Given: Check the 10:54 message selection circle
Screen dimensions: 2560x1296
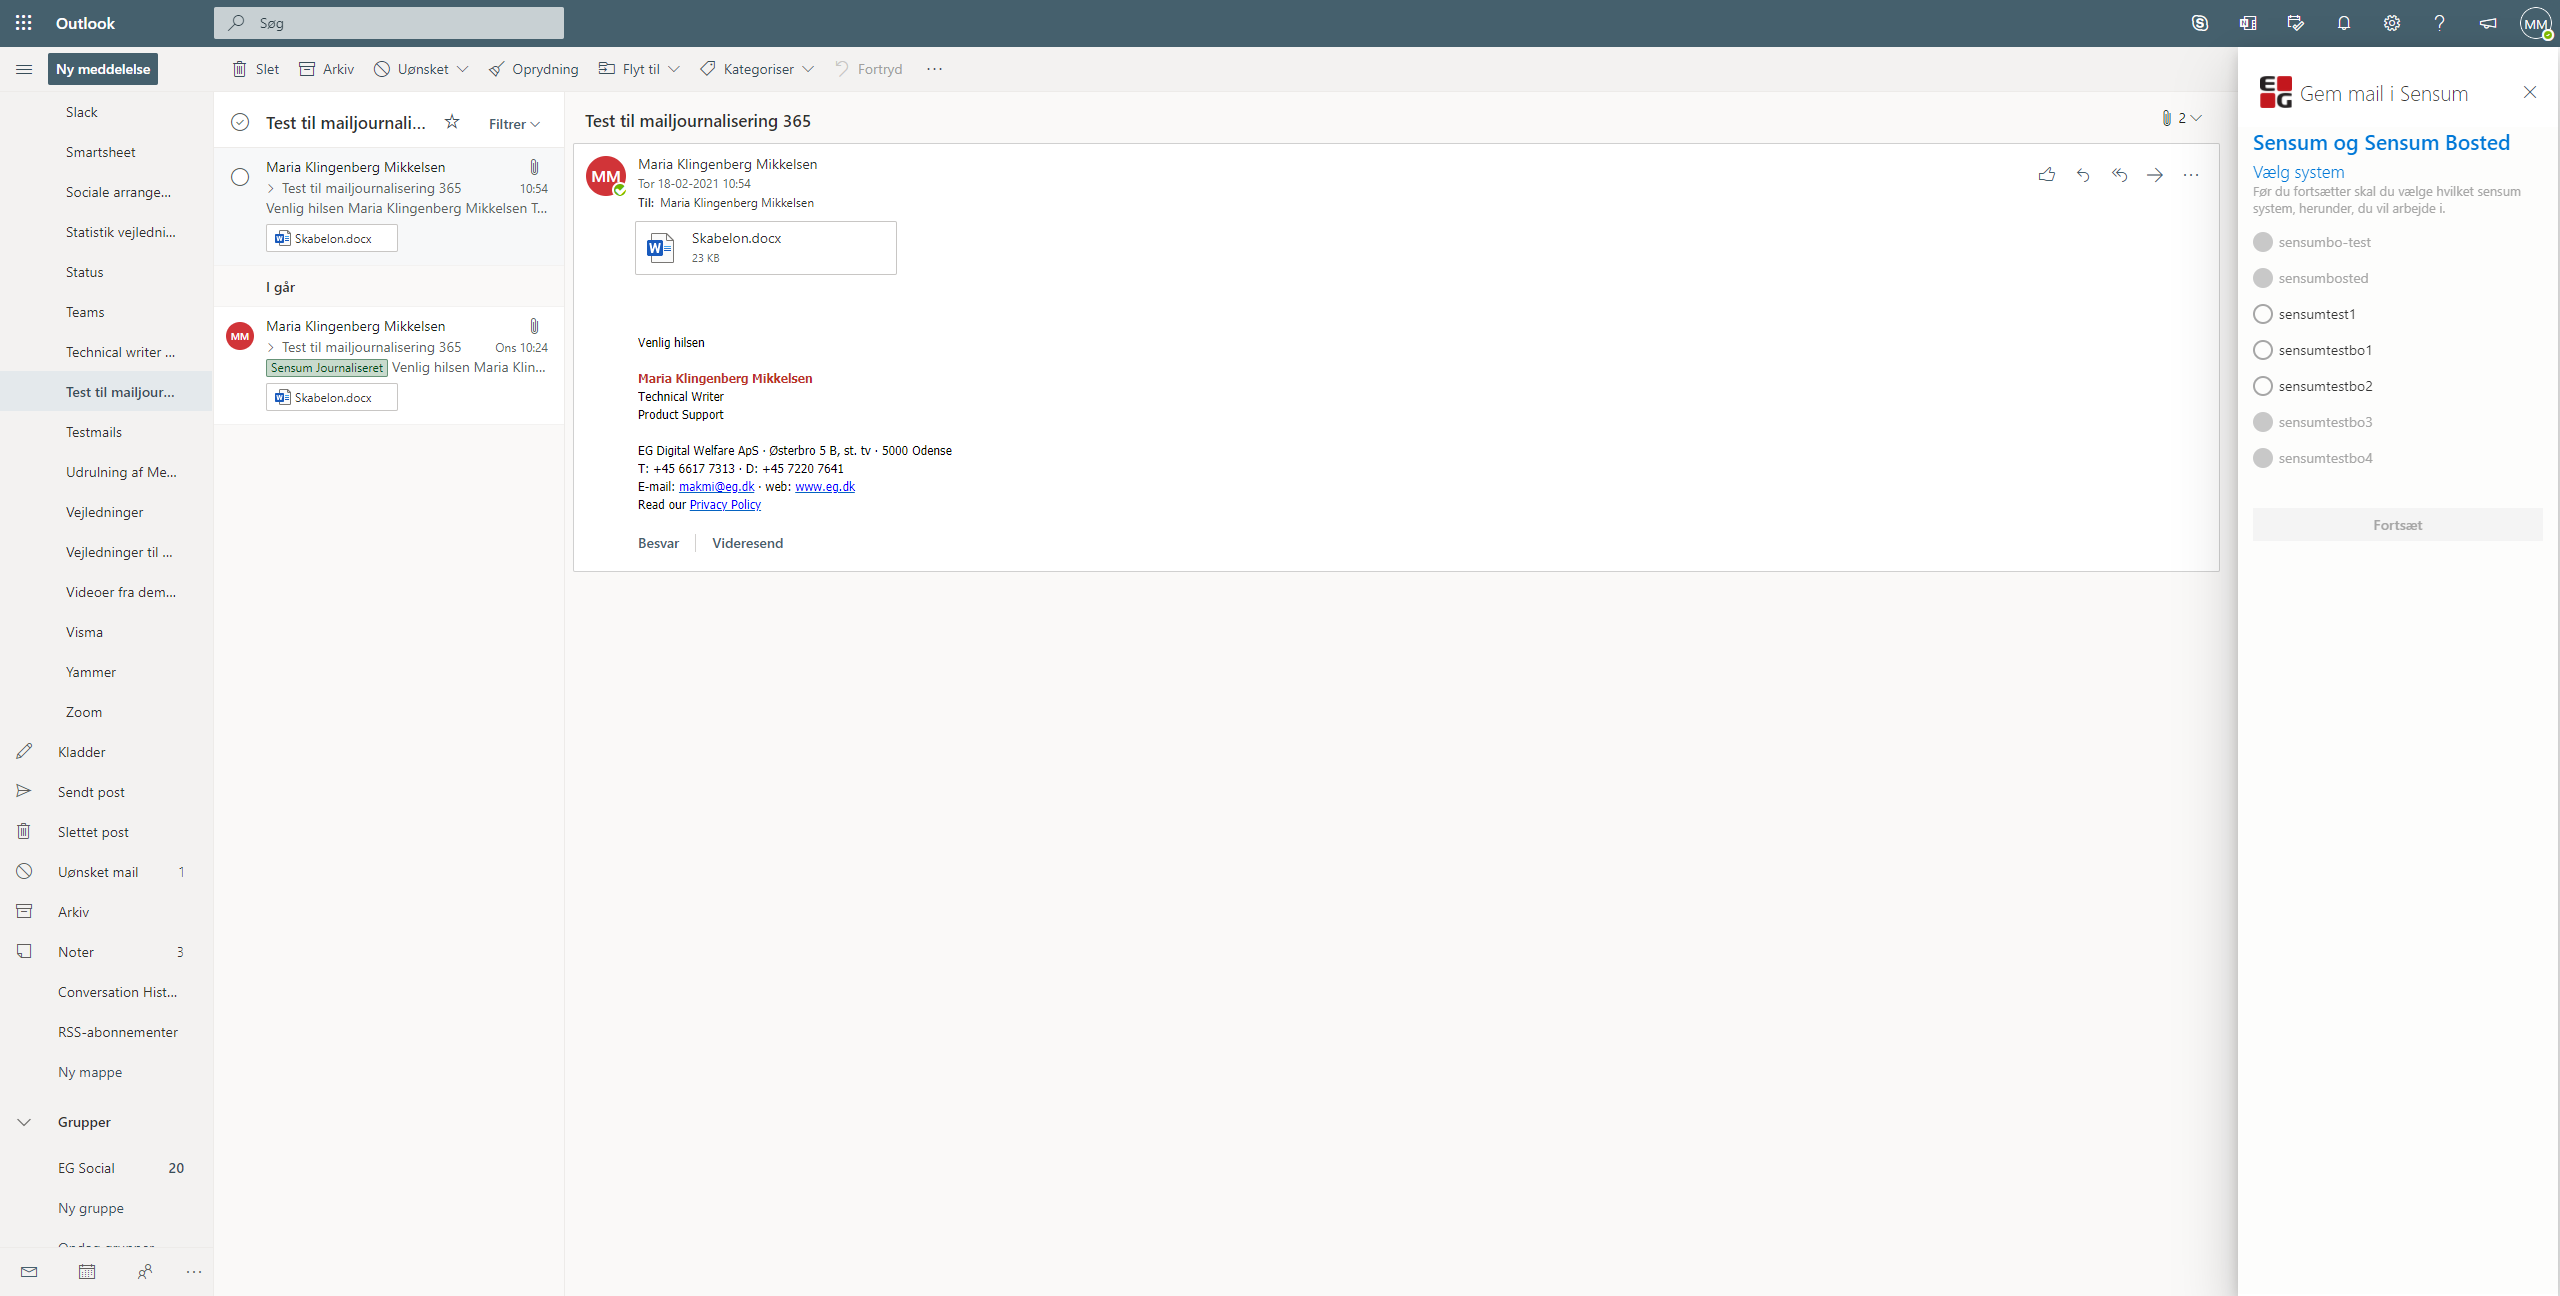Looking at the screenshot, I should point(240,177).
